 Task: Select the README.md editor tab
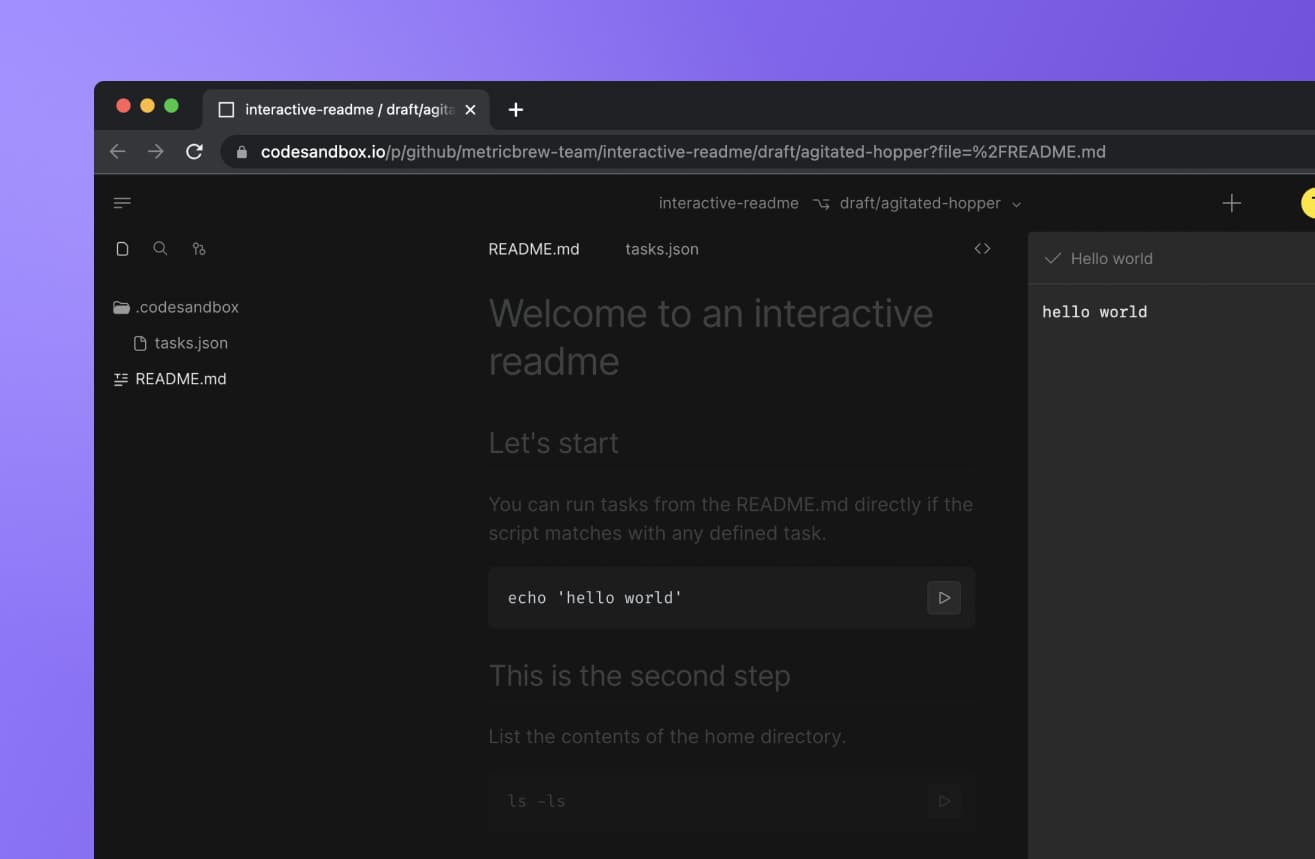pyautogui.click(x=533, y=248)
